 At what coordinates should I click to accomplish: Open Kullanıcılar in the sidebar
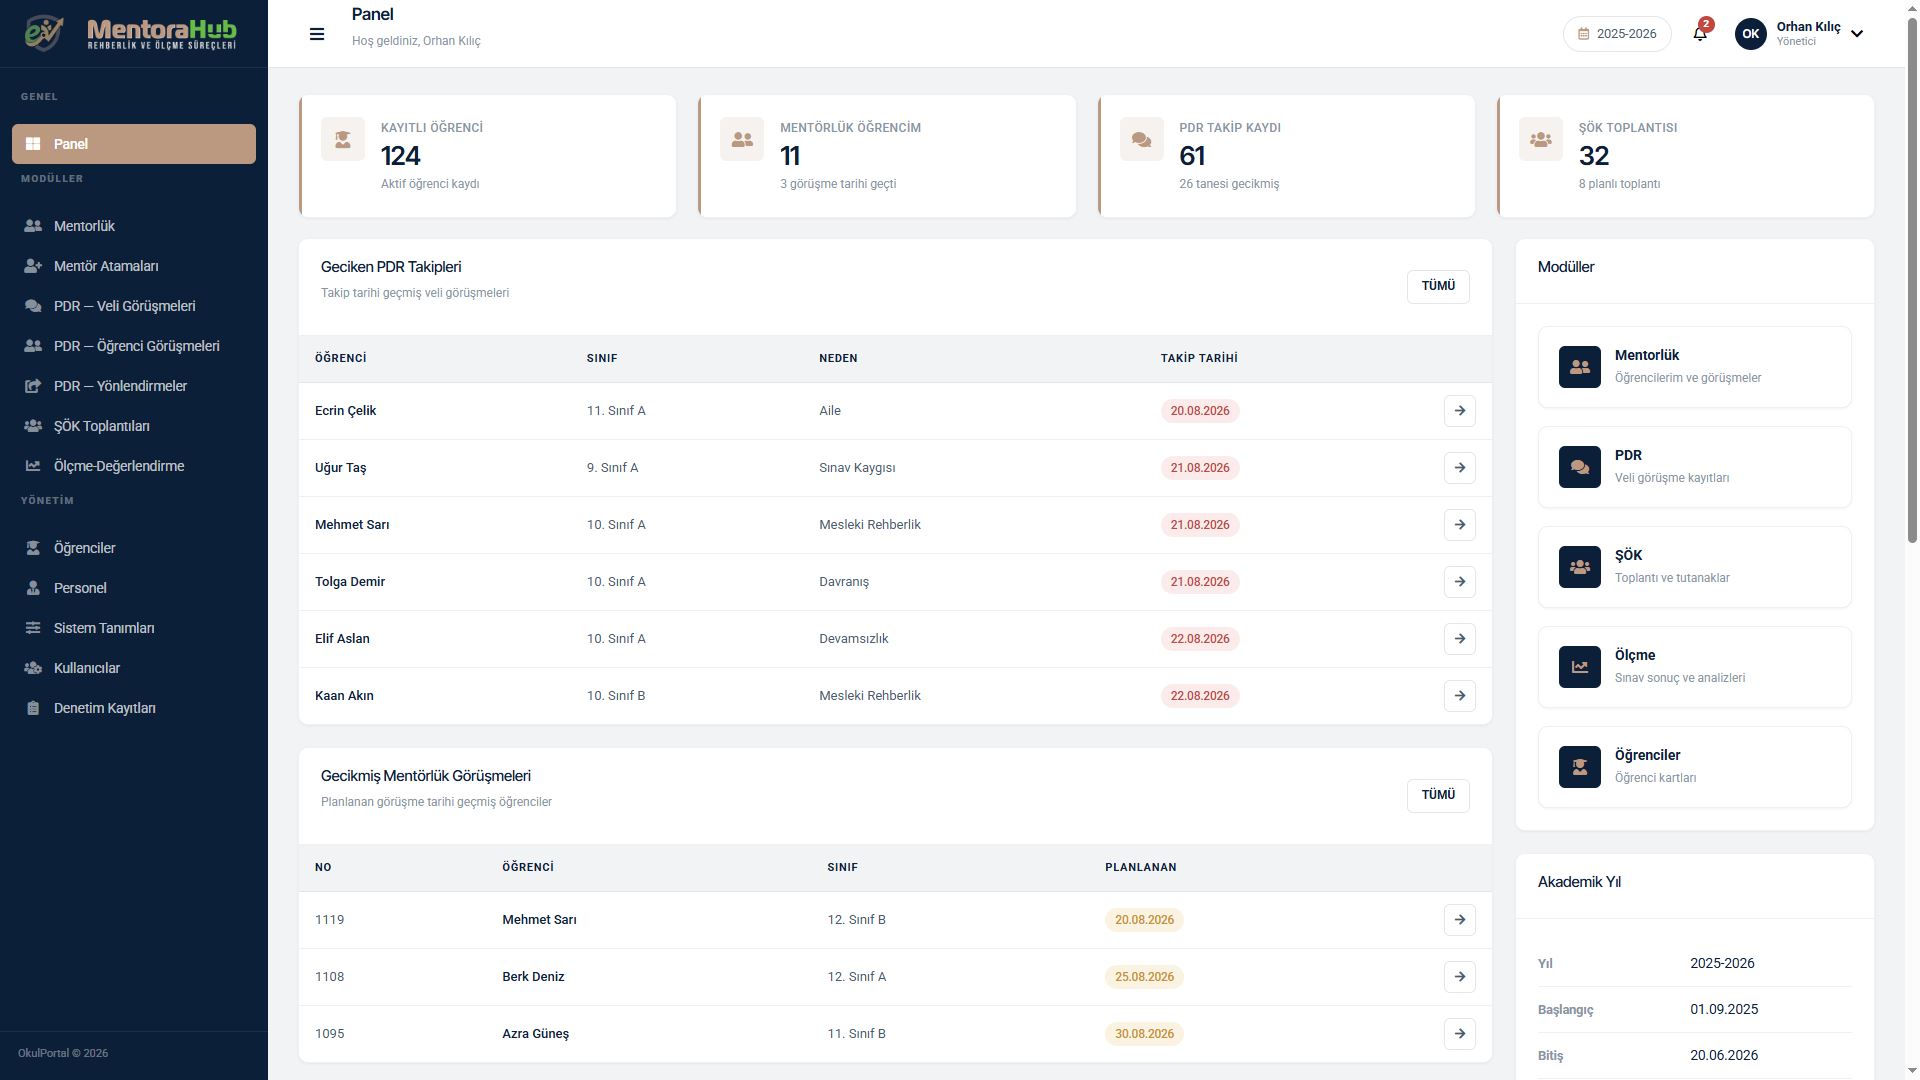click(134, 668)
